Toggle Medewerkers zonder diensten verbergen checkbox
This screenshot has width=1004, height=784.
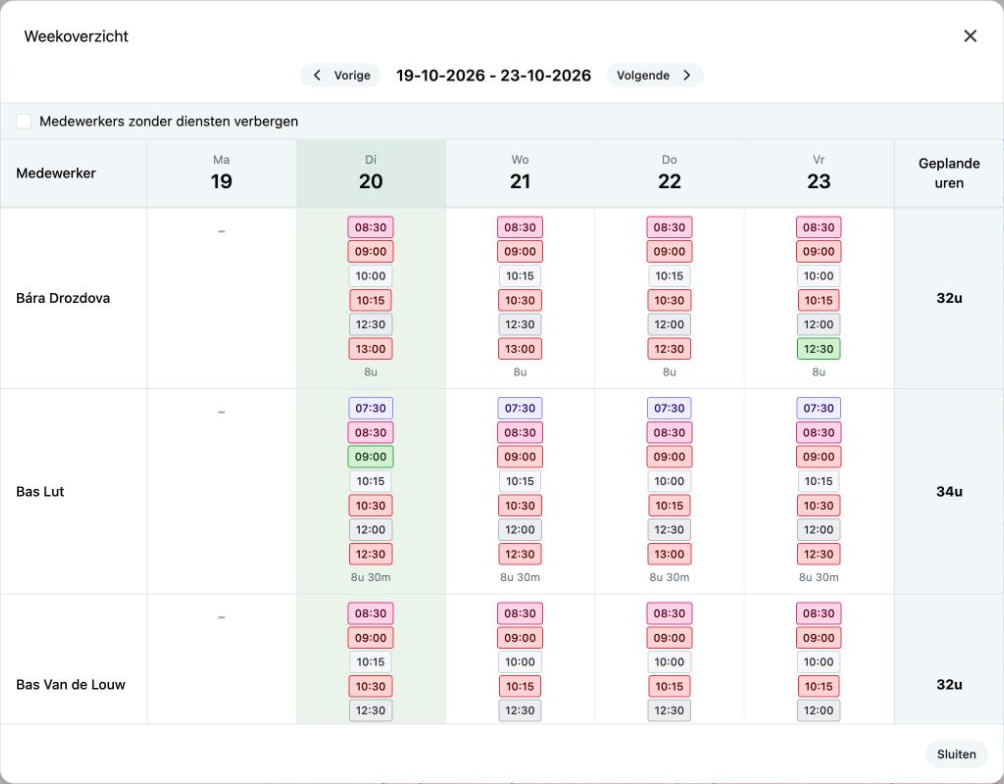(x=24, y=121)
